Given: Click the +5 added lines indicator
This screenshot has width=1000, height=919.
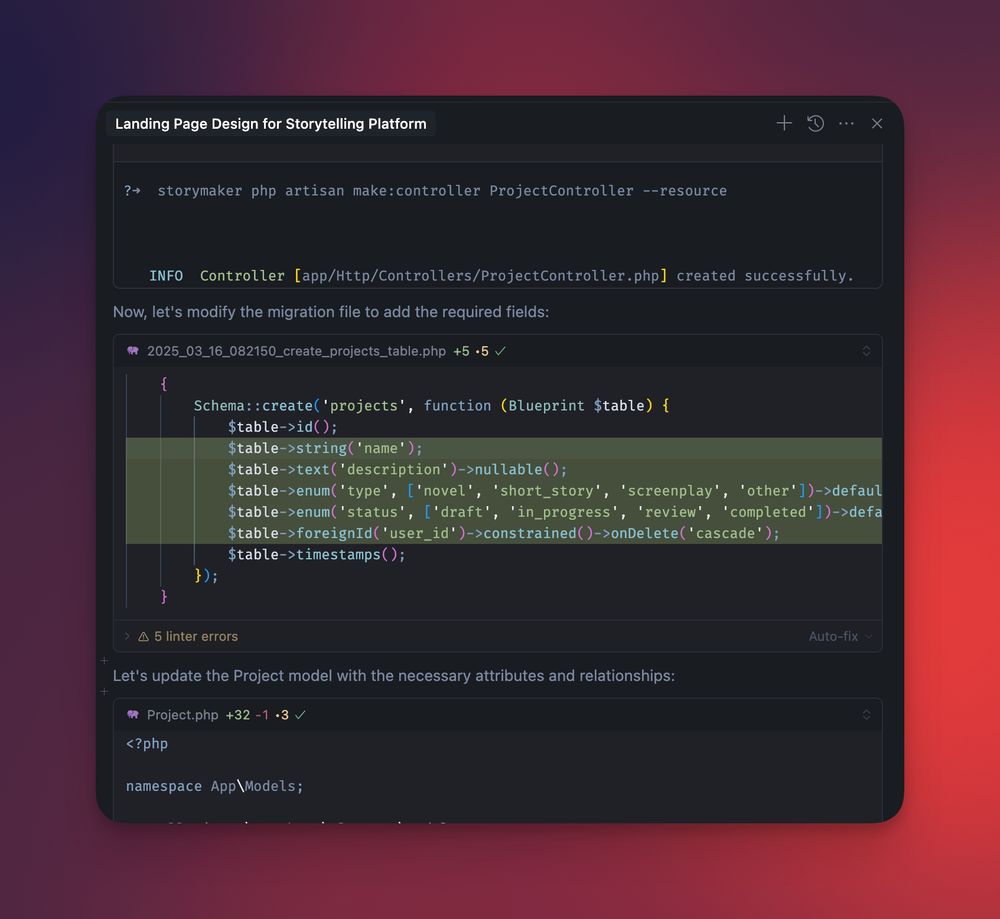Looking at the screenshot, I should (x=461, y=351).
